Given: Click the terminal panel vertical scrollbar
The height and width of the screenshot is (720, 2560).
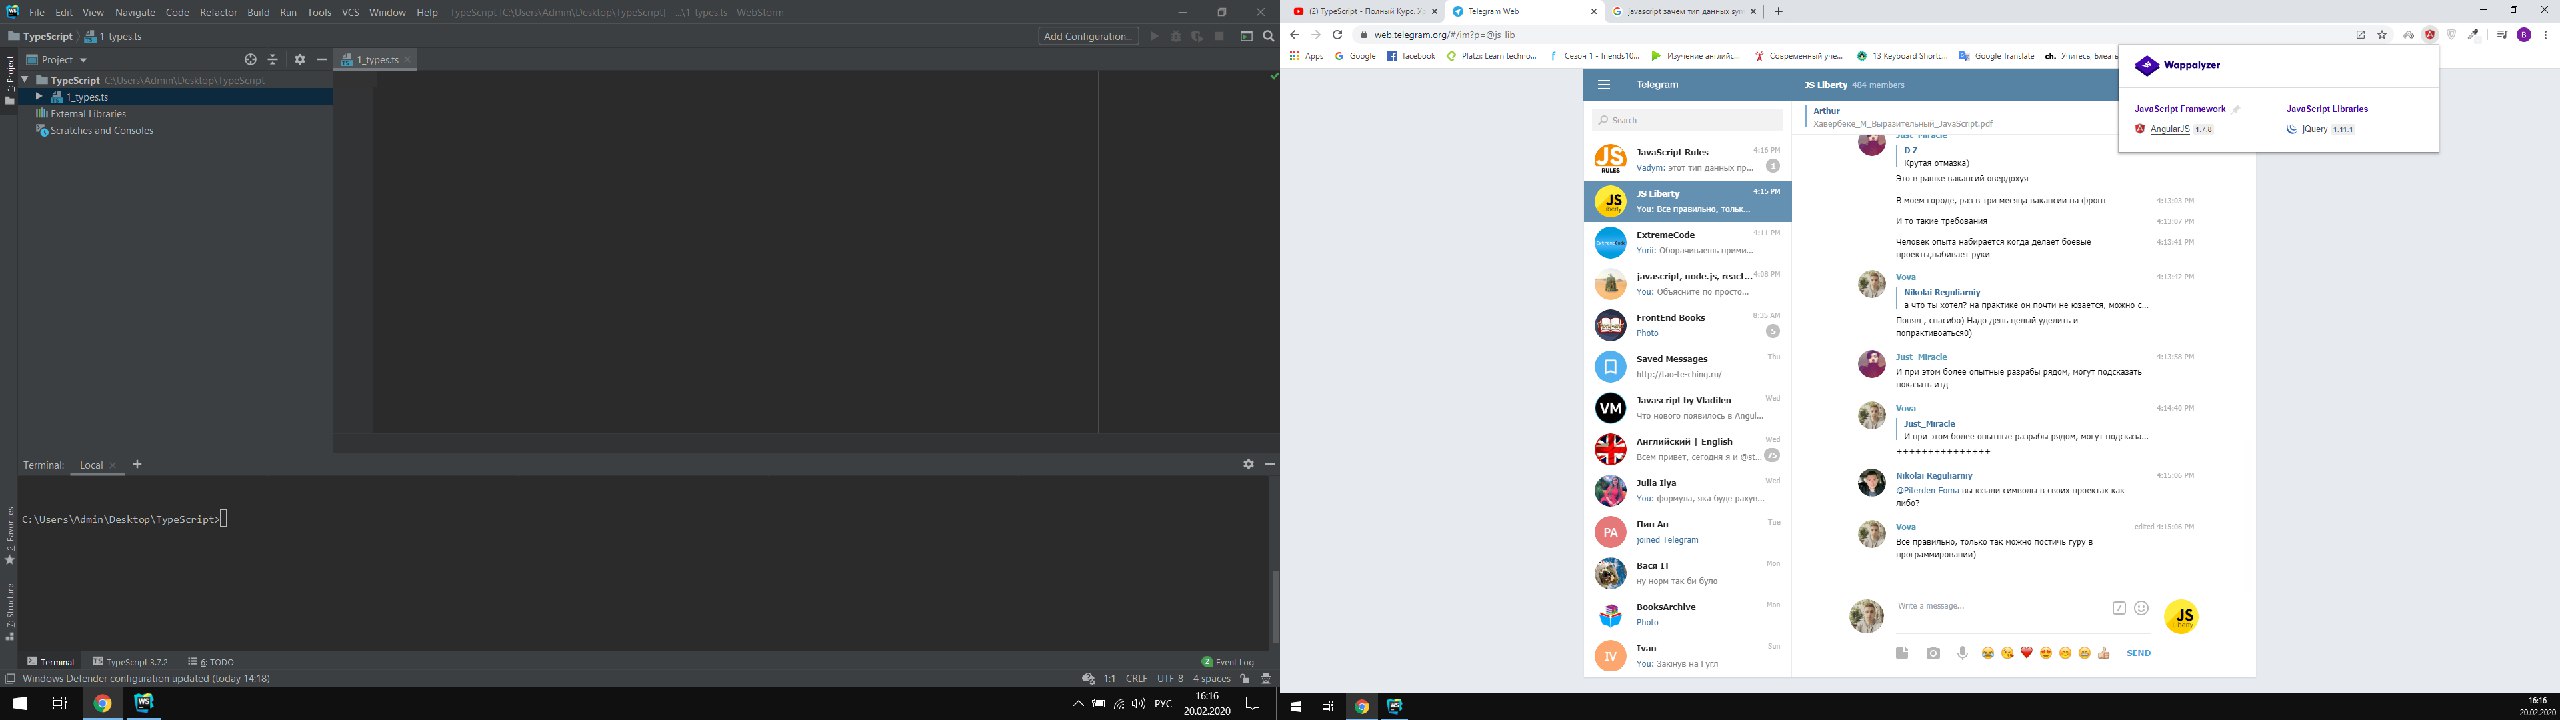Looking at the screenshot, I should [x=1275, y=606].
